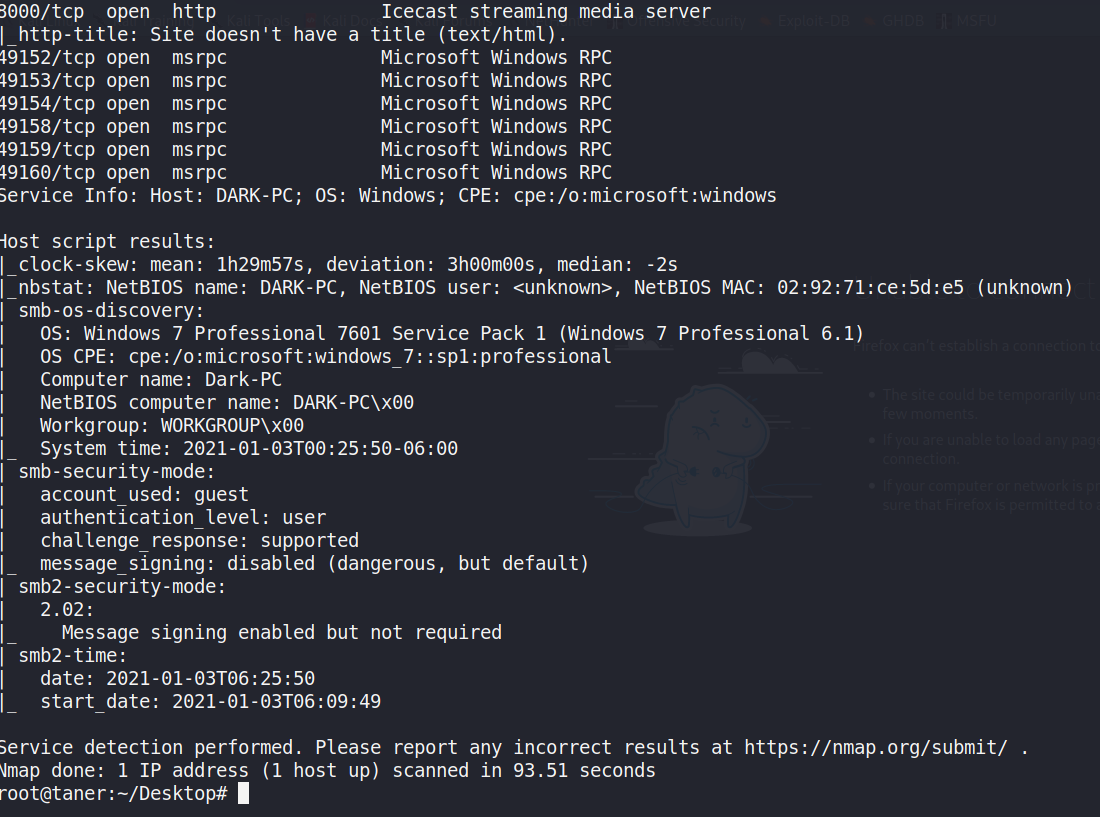Open the Offensive Security bookmark icon

point(616,21)
